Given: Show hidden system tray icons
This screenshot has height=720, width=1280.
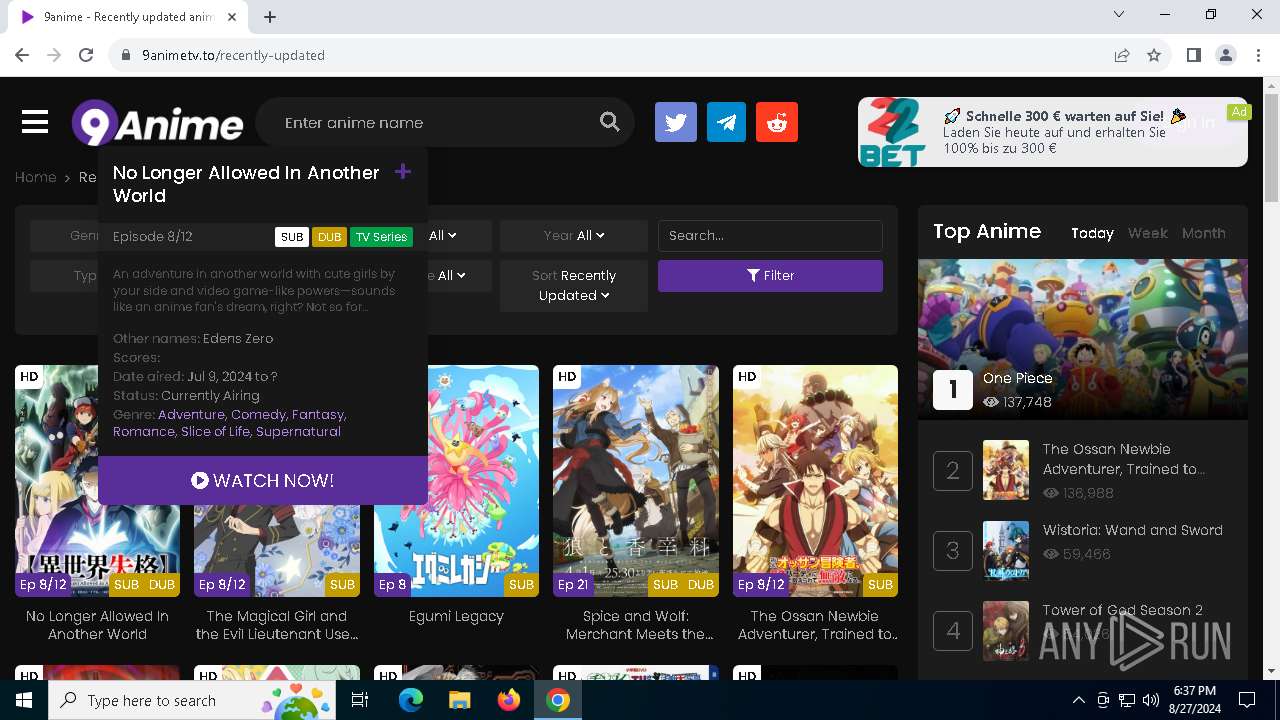Looking at the screenshot, I should coord(1078,700).
